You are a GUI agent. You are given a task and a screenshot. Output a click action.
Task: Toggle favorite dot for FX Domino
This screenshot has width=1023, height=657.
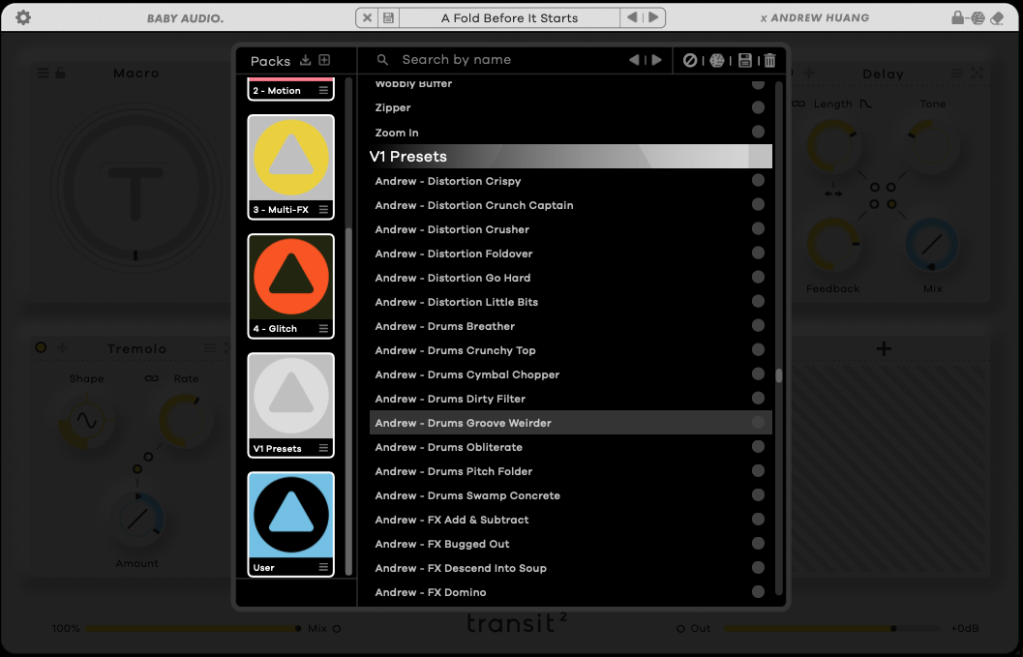pyautogui.click(x=758, y=592)
